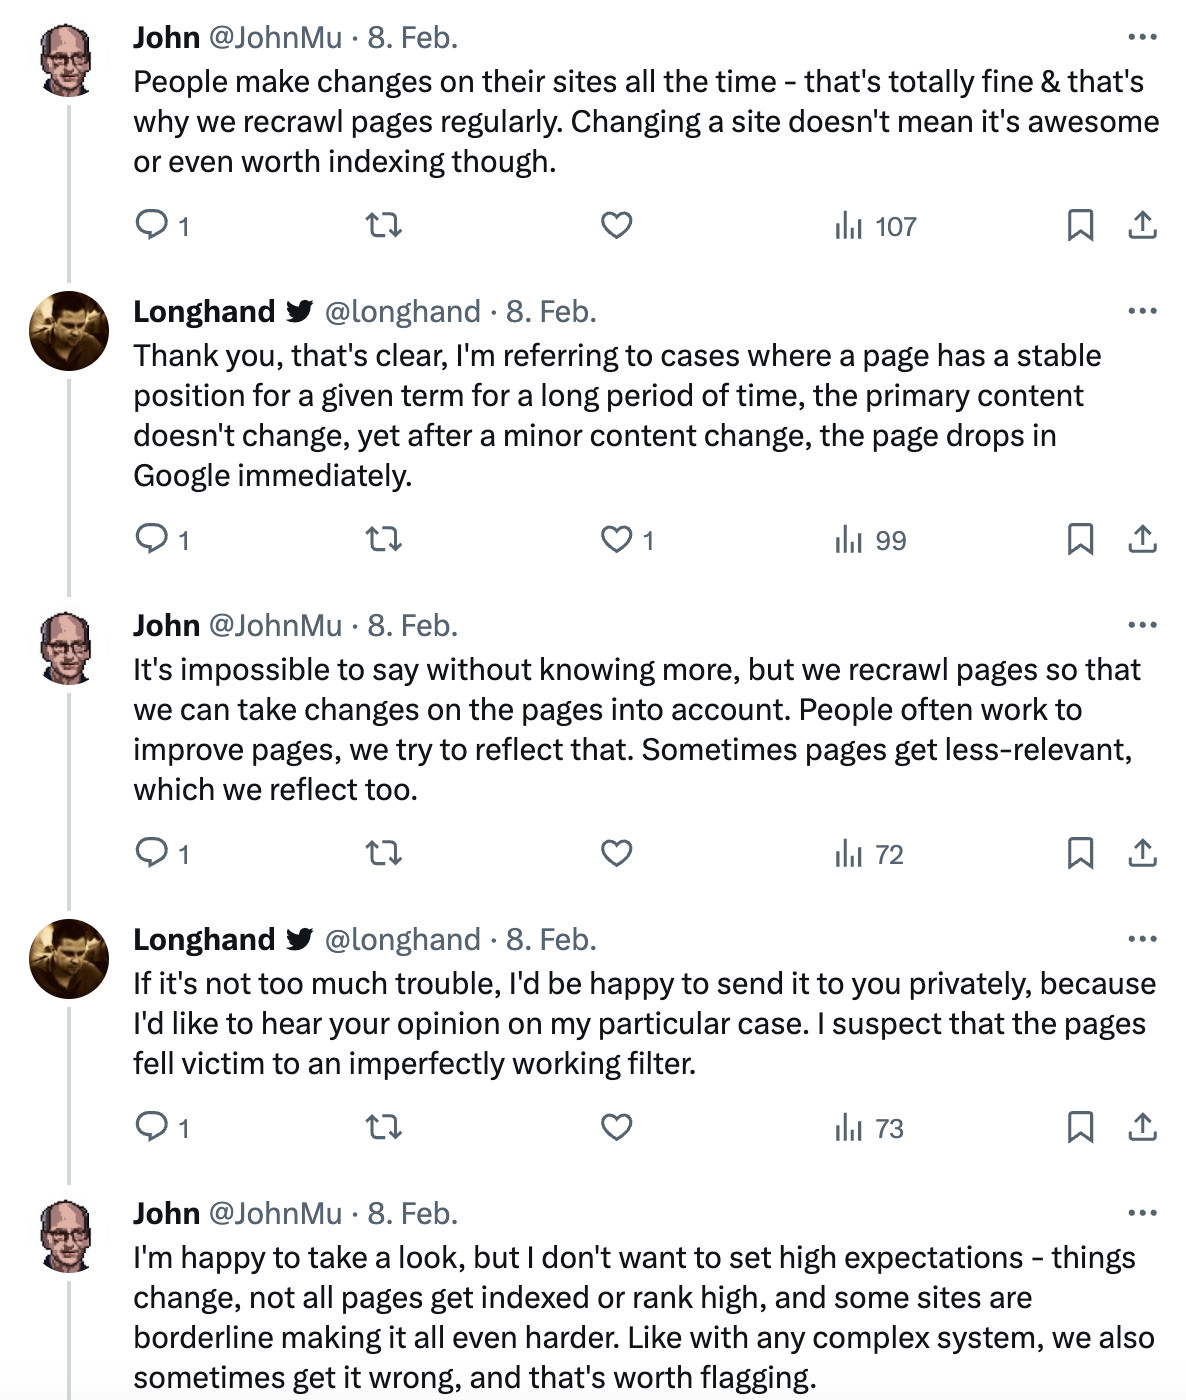The height and width of the screenshot is (1400, 1186).
Task: Like John's tweet with 107 views
Action: (x=616, y=225)
